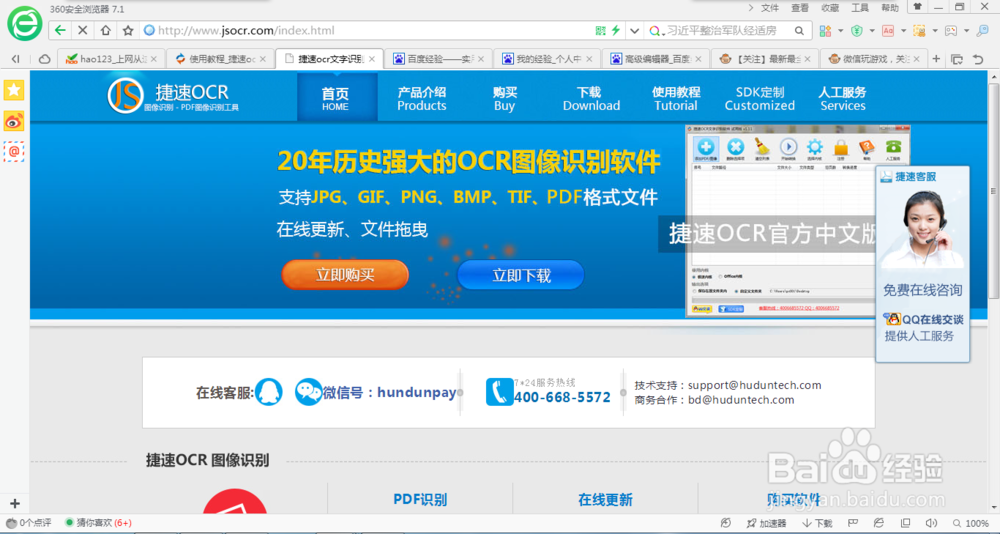The image size is (1000, 534).
Task: Open the 工具 menu
Action: point(860,8)
